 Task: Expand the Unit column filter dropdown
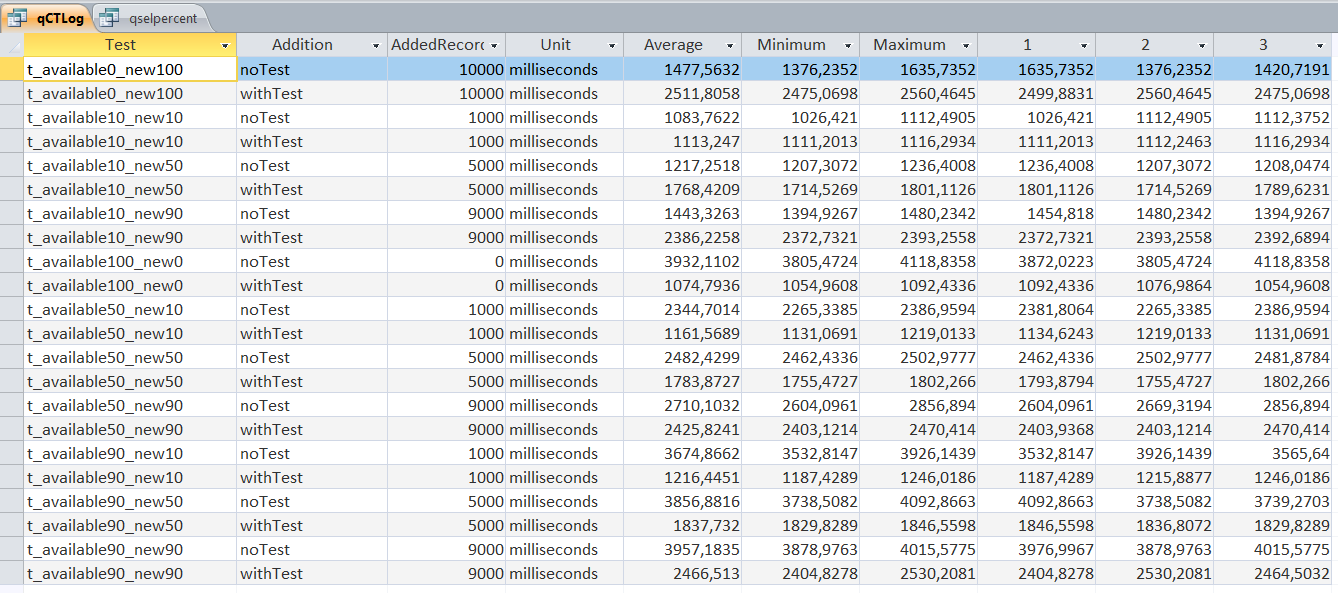click(x=613, y=46)
